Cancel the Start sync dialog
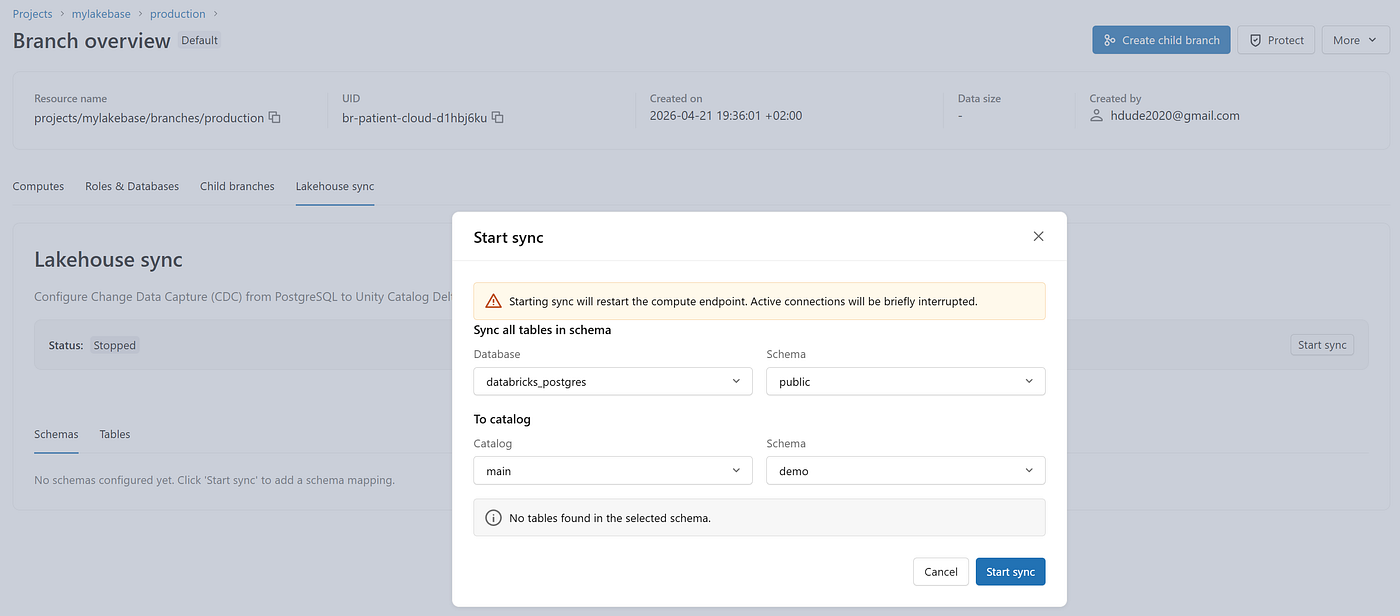Screen dimensions: 1400x616 pos(941,572)
